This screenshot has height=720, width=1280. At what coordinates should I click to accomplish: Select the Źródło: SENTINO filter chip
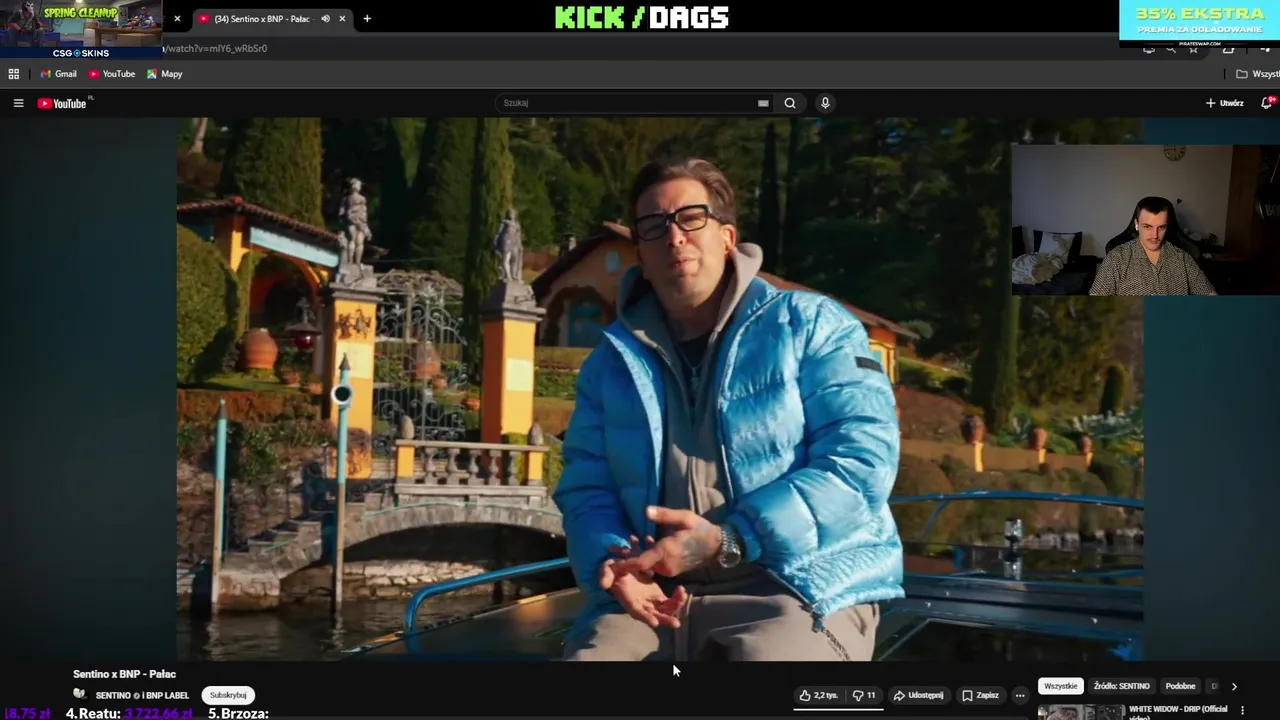1121,686
